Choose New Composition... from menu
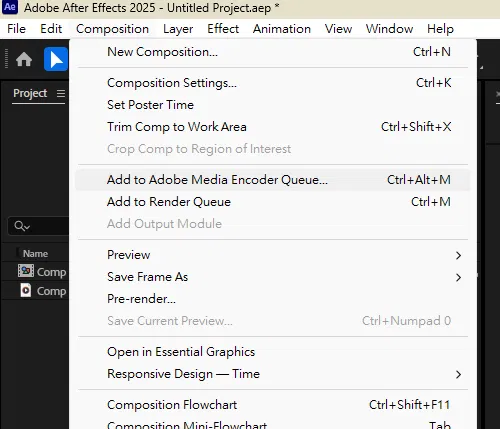Image resolution: width=500 pixels, height=429 pixels. [x=273, y=52]
